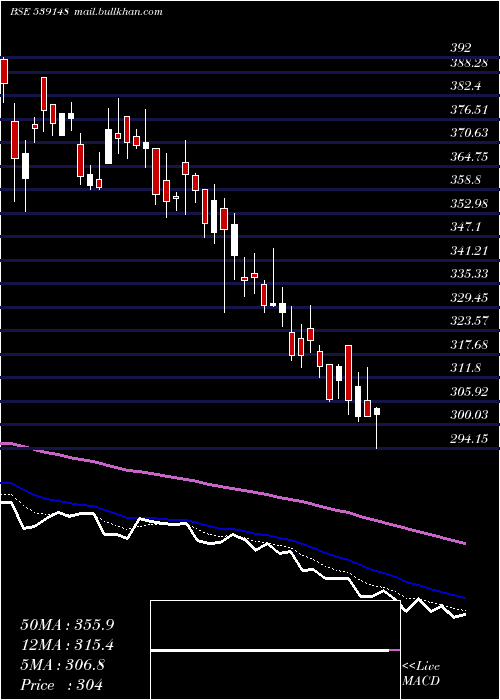Click the 12MA : 315.4 readout
This screenshot has width=500, height=700.
(67, 645)
